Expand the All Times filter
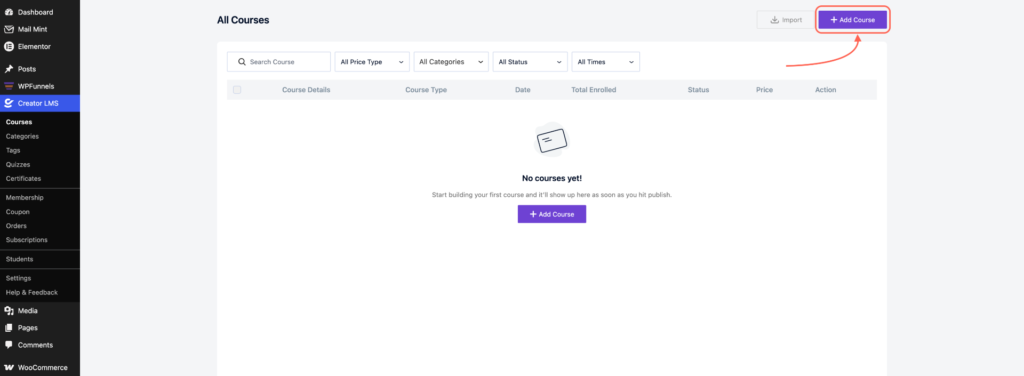This screenshot has height=376, width=1024. click(x=605, y=62)
